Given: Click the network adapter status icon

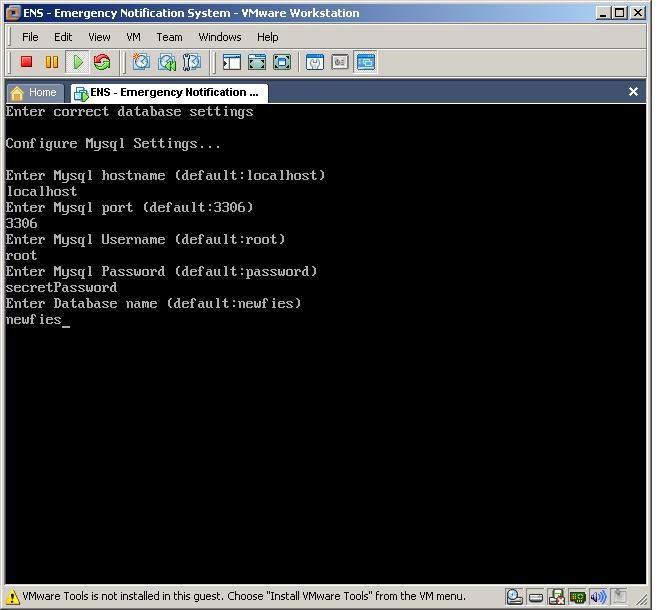Looking at the screenshot, I should tap(577, 597).
